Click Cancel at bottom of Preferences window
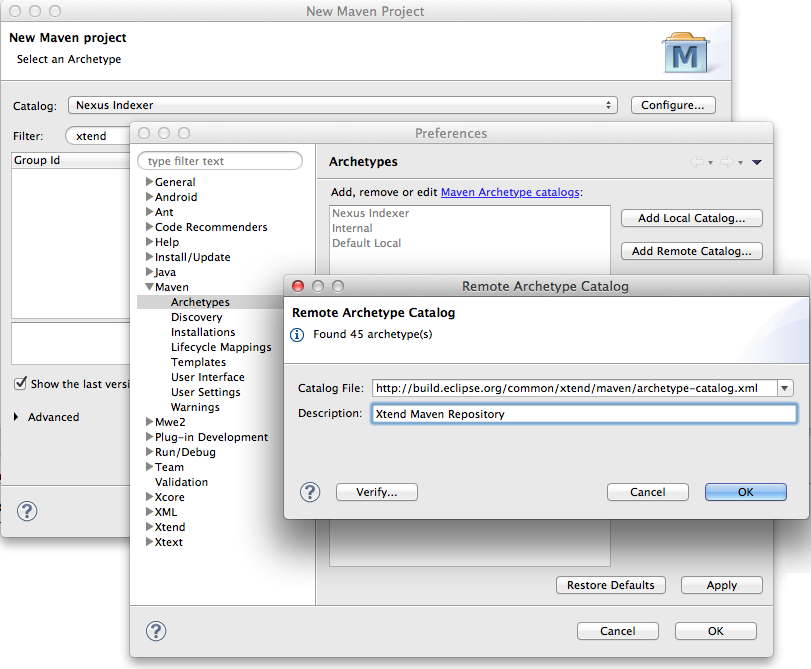Screen dimensions: 811x669 click(x=618, y=631)
